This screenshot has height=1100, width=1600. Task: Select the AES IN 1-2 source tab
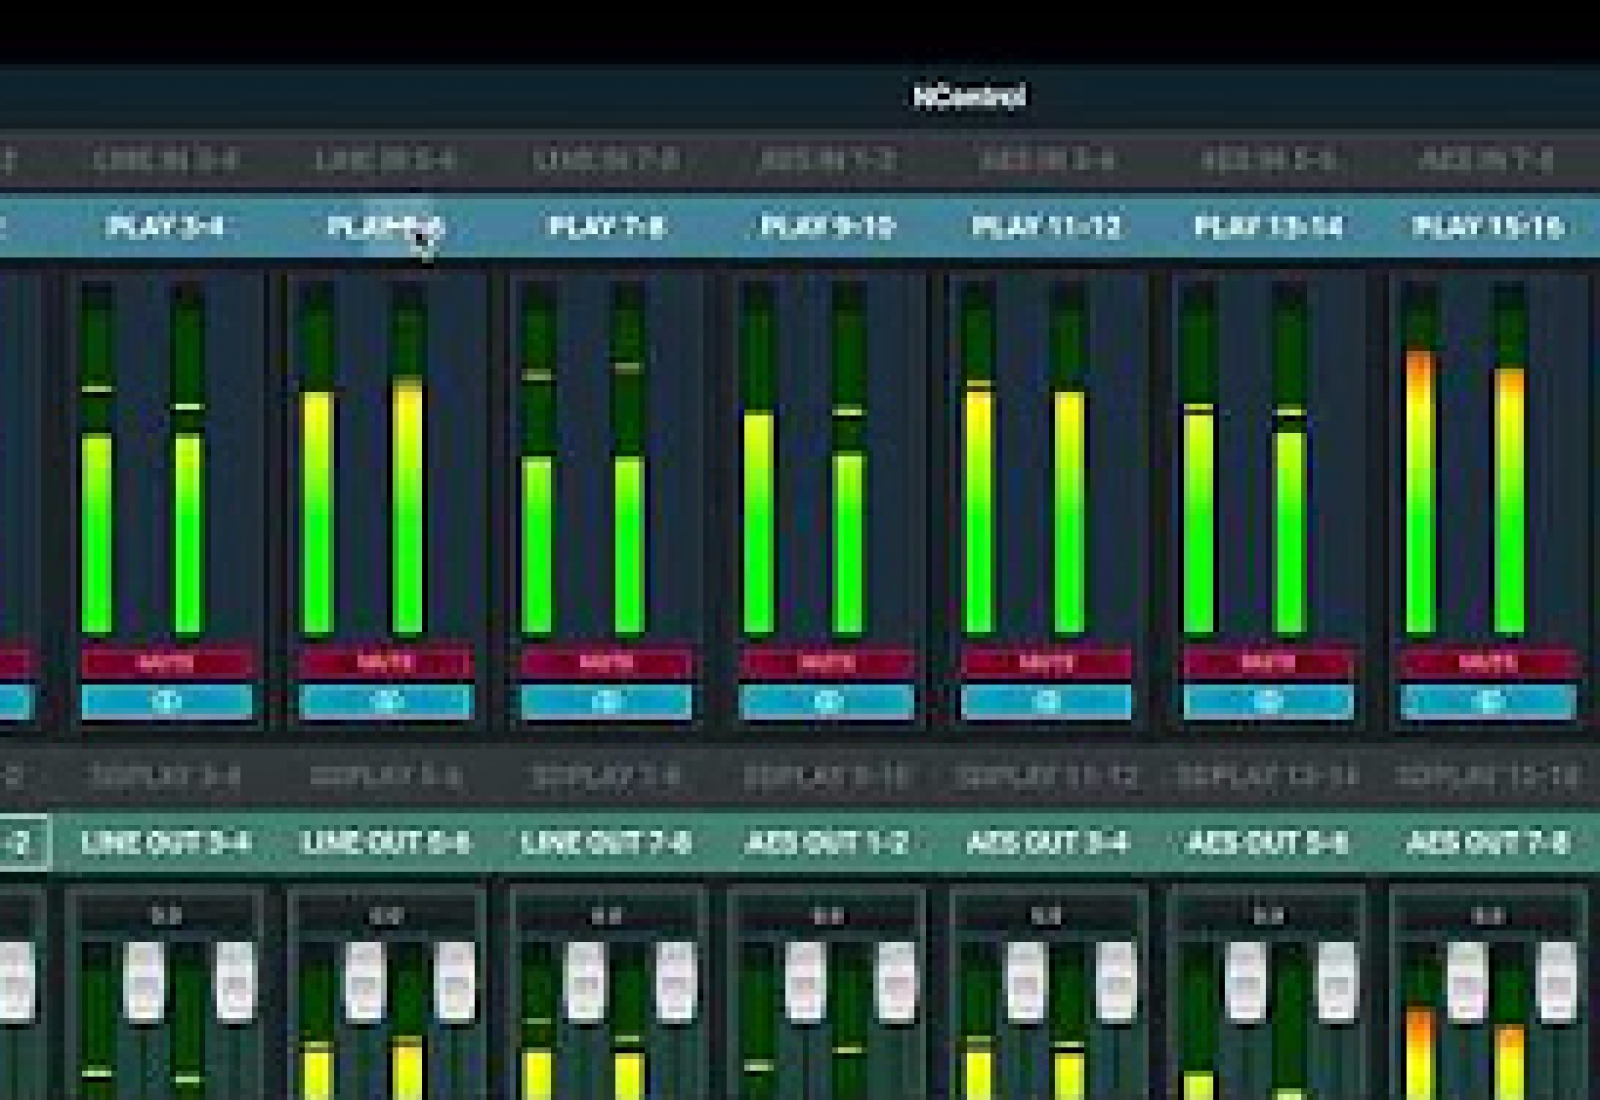click(827, 160)
